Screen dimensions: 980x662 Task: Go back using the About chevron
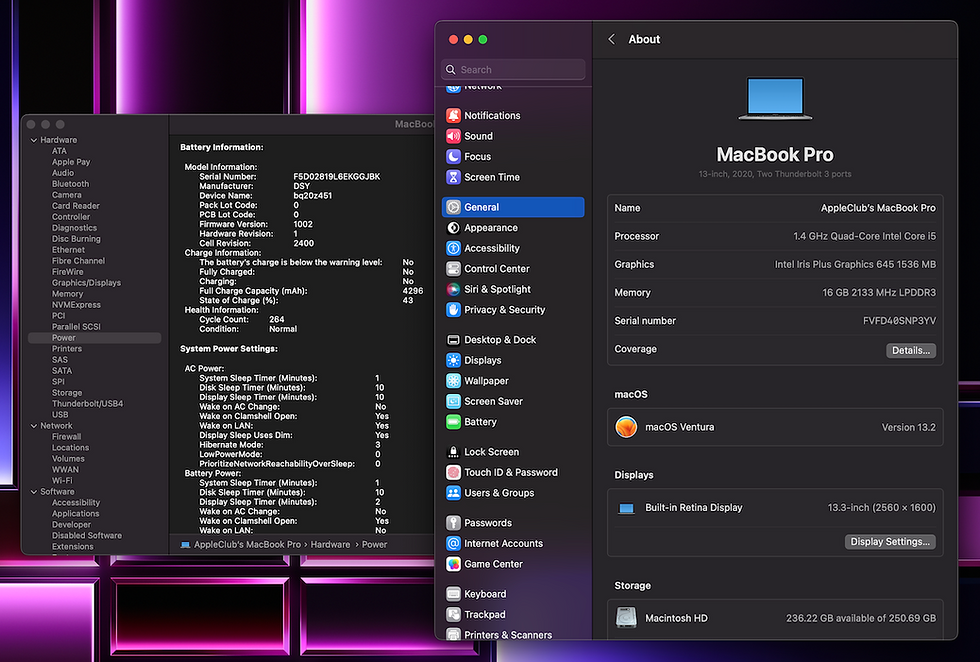point(611,39)
